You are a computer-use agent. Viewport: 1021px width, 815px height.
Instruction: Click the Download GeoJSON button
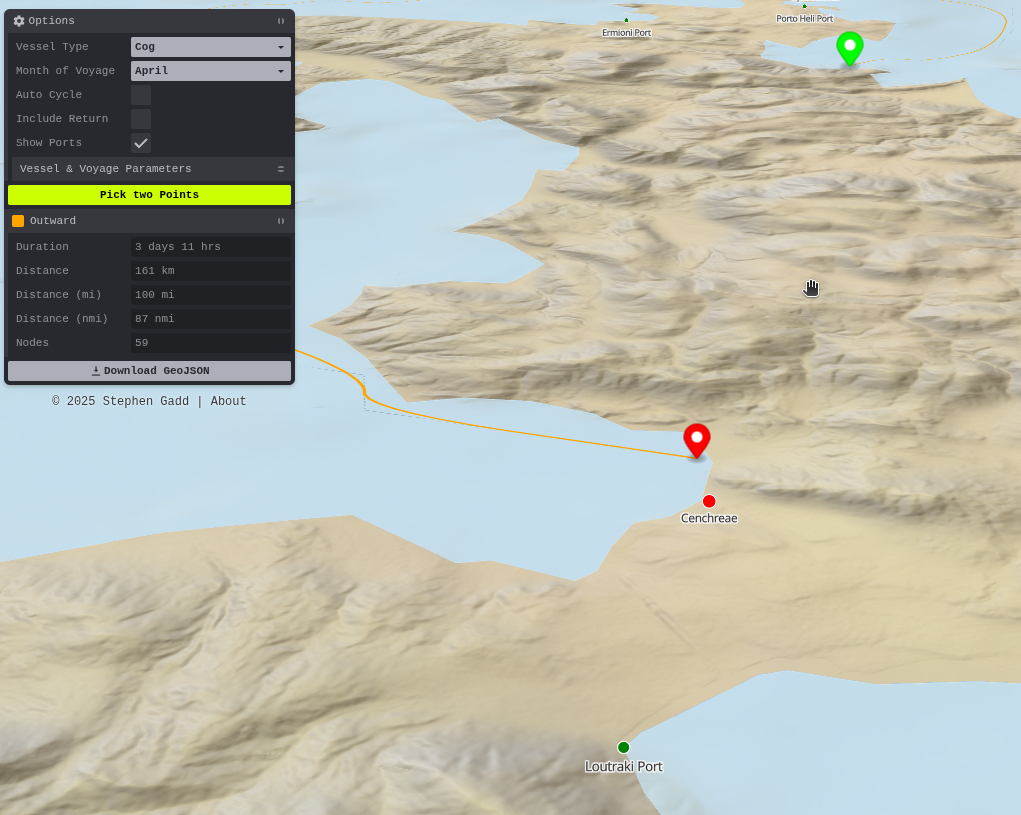pos(150,371)
